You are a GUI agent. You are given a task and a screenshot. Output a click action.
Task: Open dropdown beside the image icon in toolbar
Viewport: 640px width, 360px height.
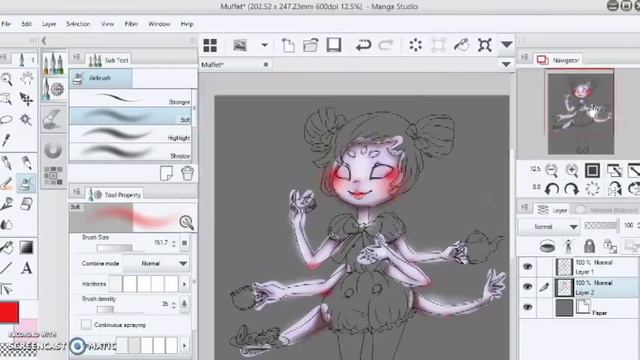[x=265, y=45]
